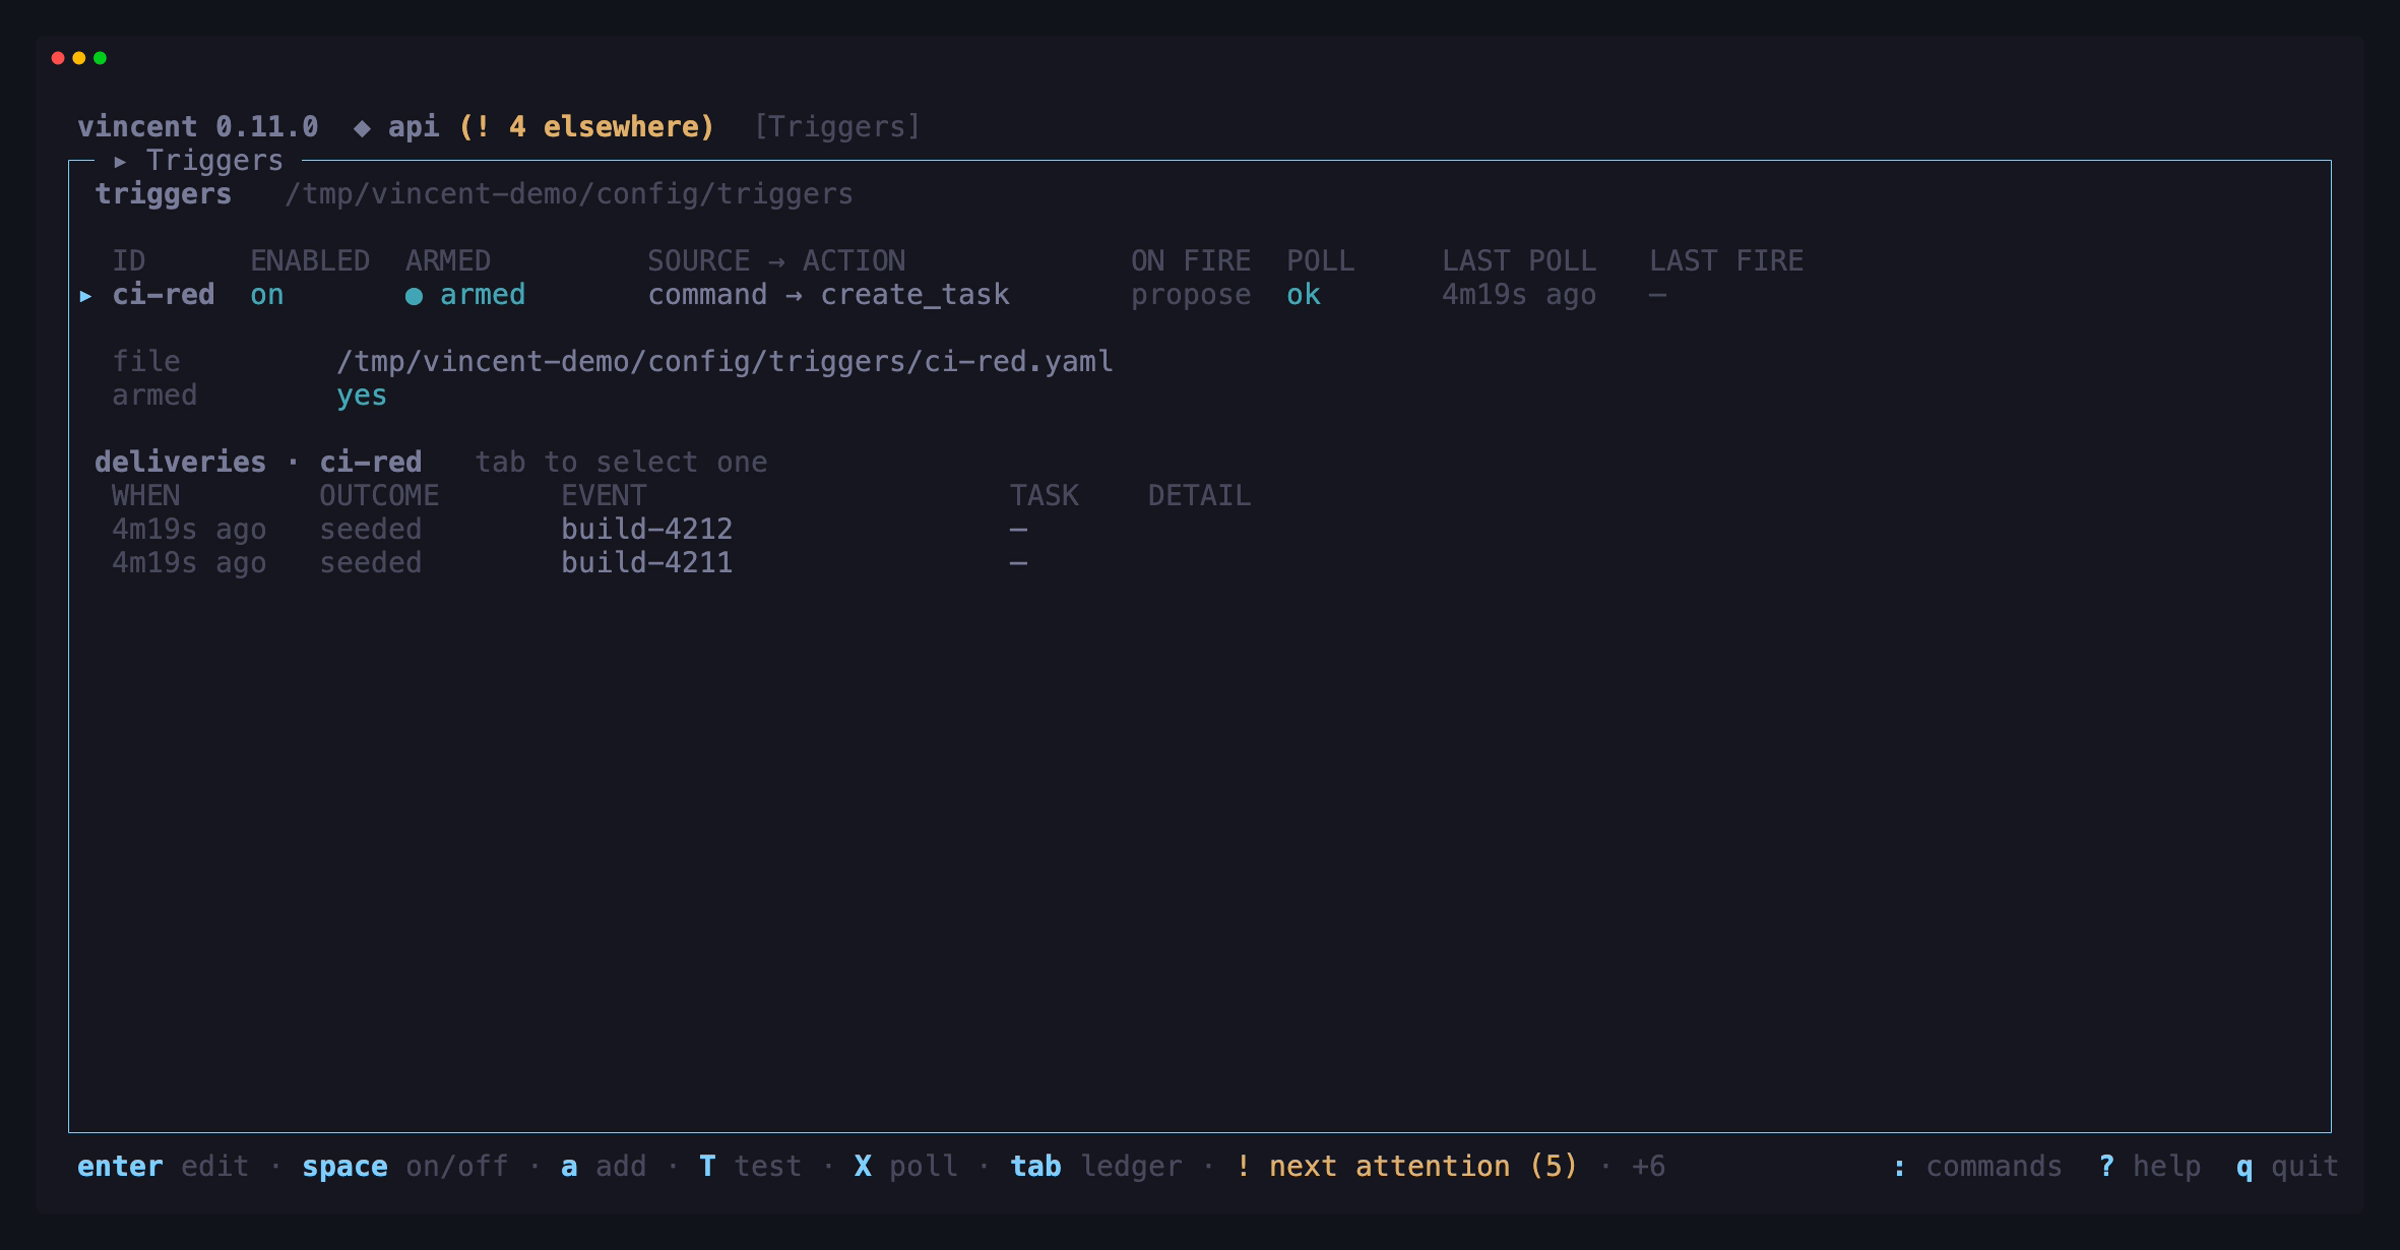Screen dimensions: 2400x1250
Task: Click the yellow minimize window button
Action: point(79,58)
